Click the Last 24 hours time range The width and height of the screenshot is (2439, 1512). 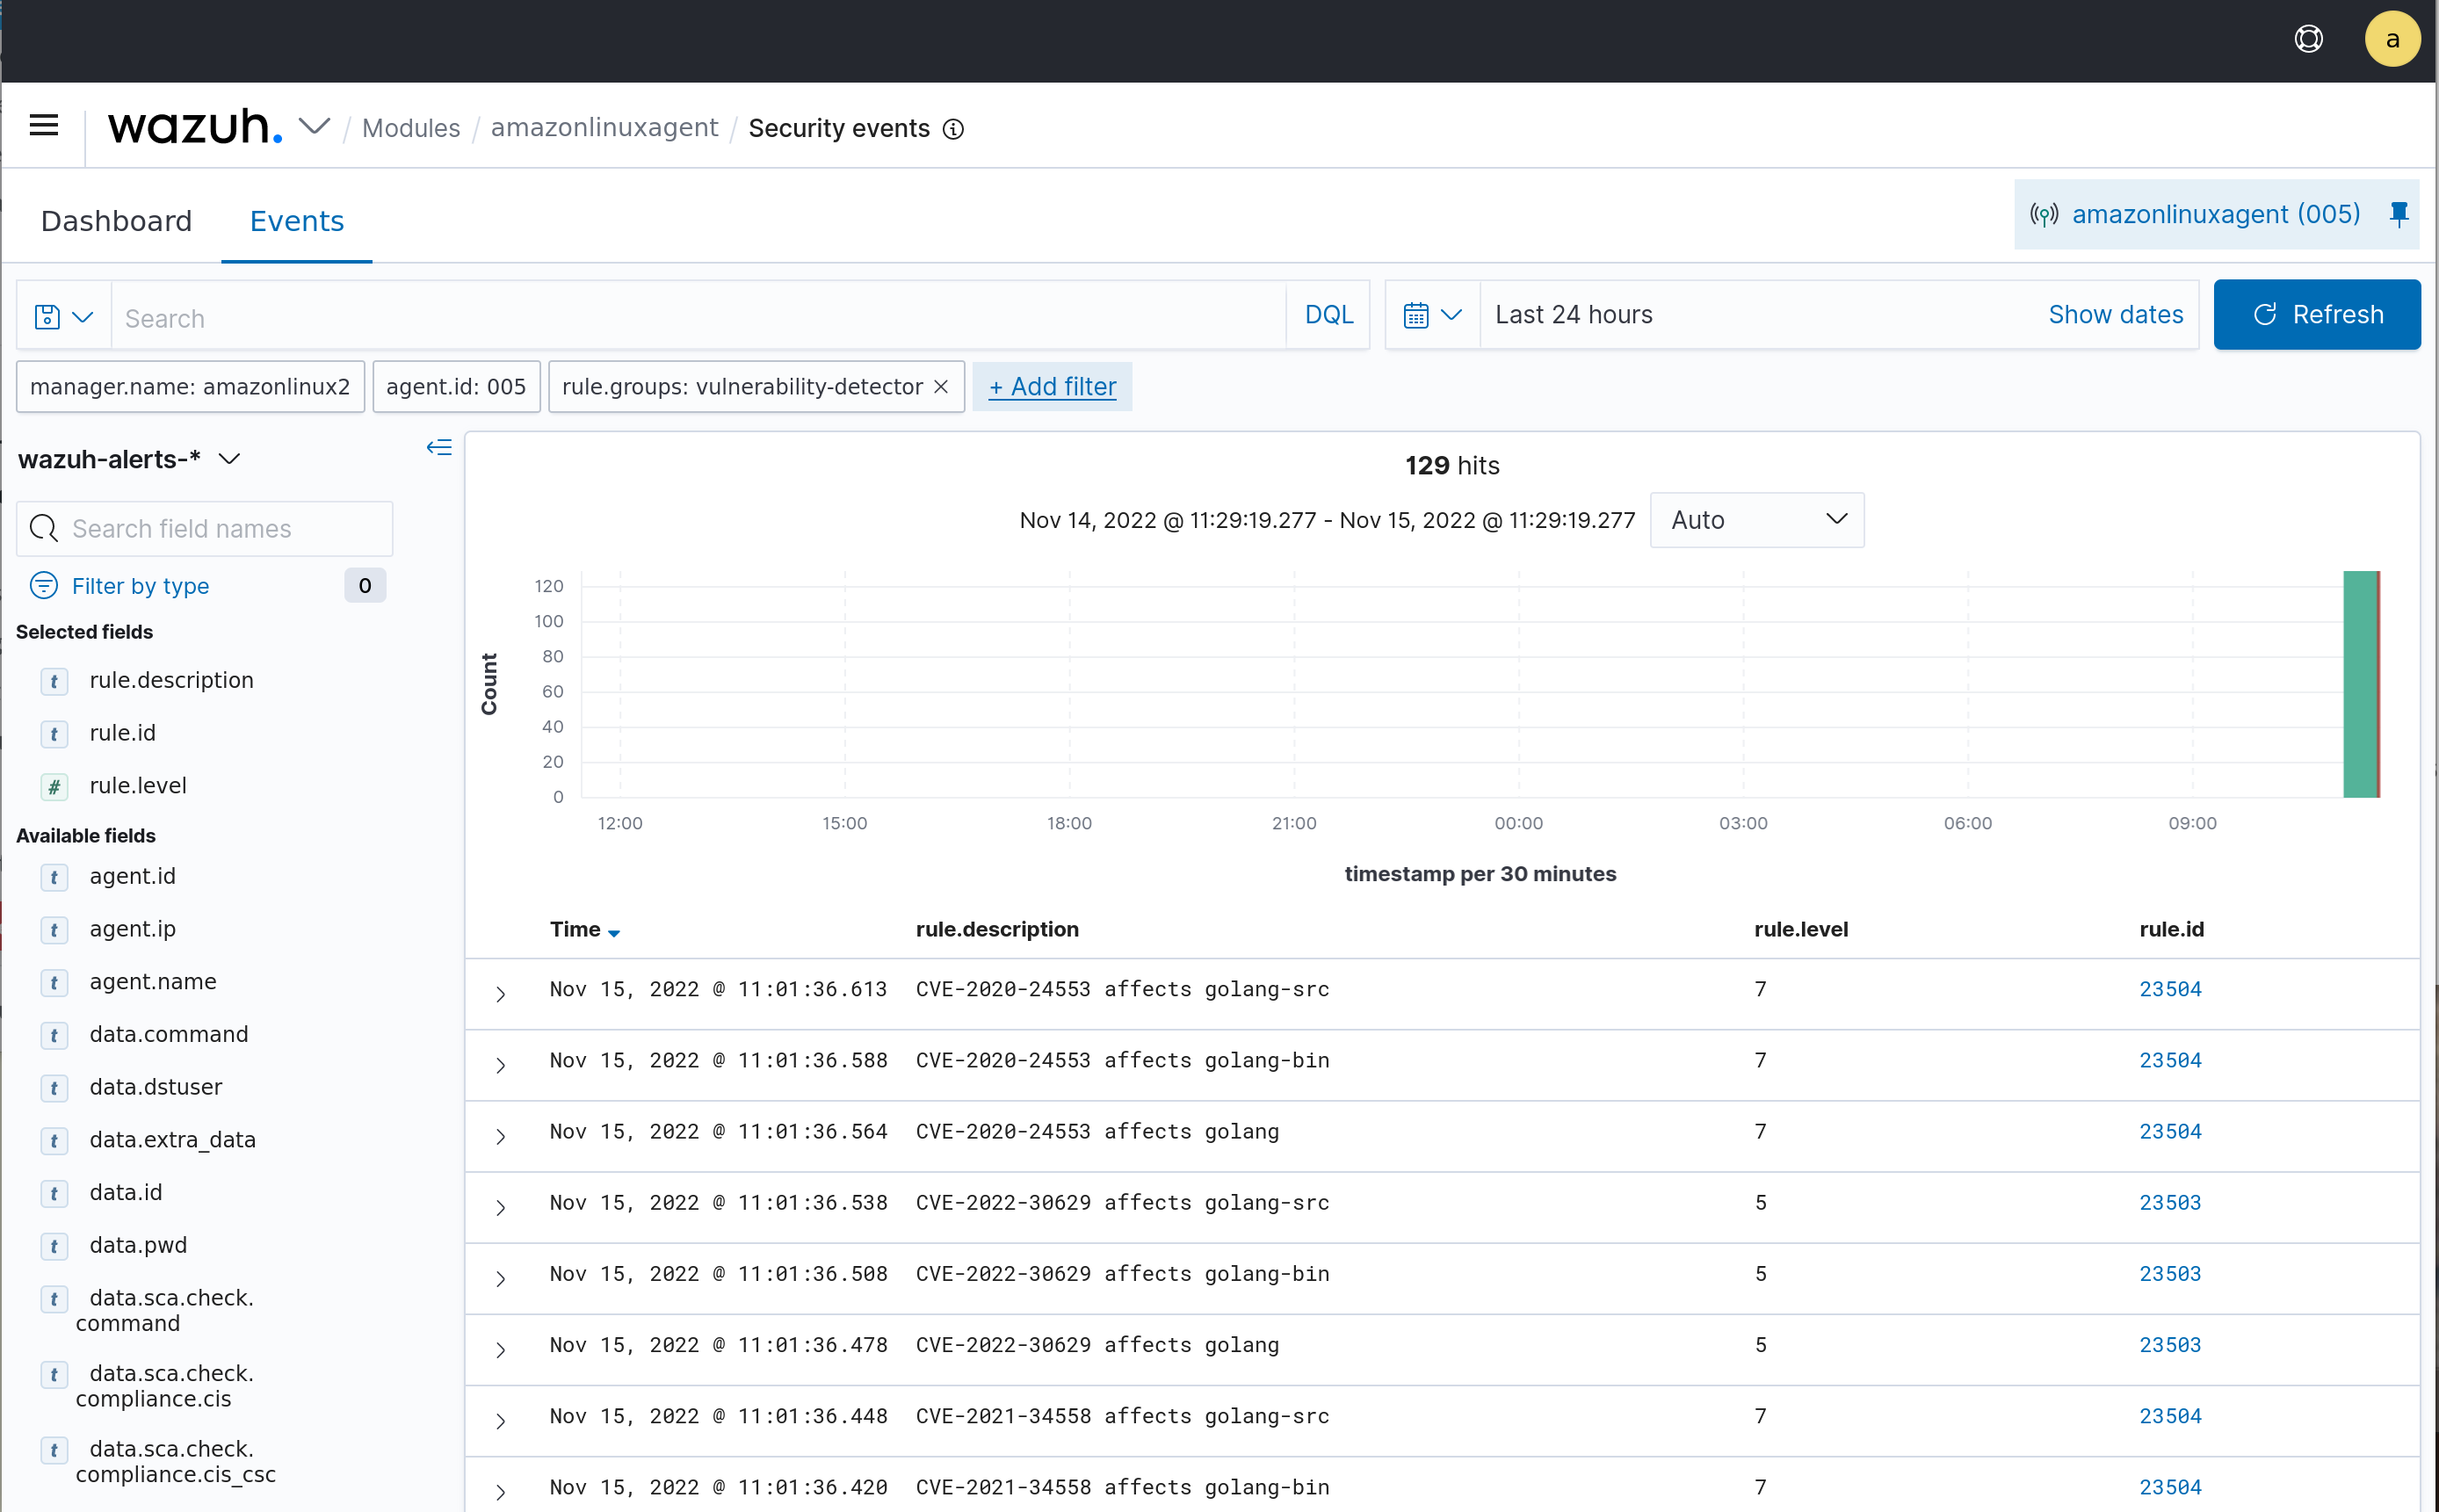coord(1573,314)
